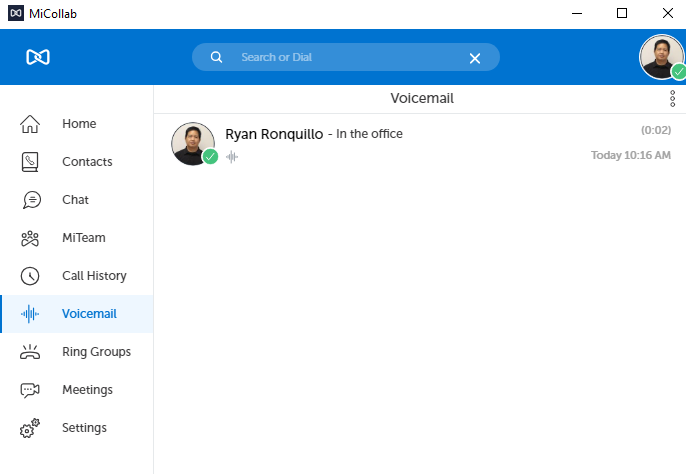686x474 pixels.
Task: Click the Mitel logo in header
Action: [x=38, y=57]
